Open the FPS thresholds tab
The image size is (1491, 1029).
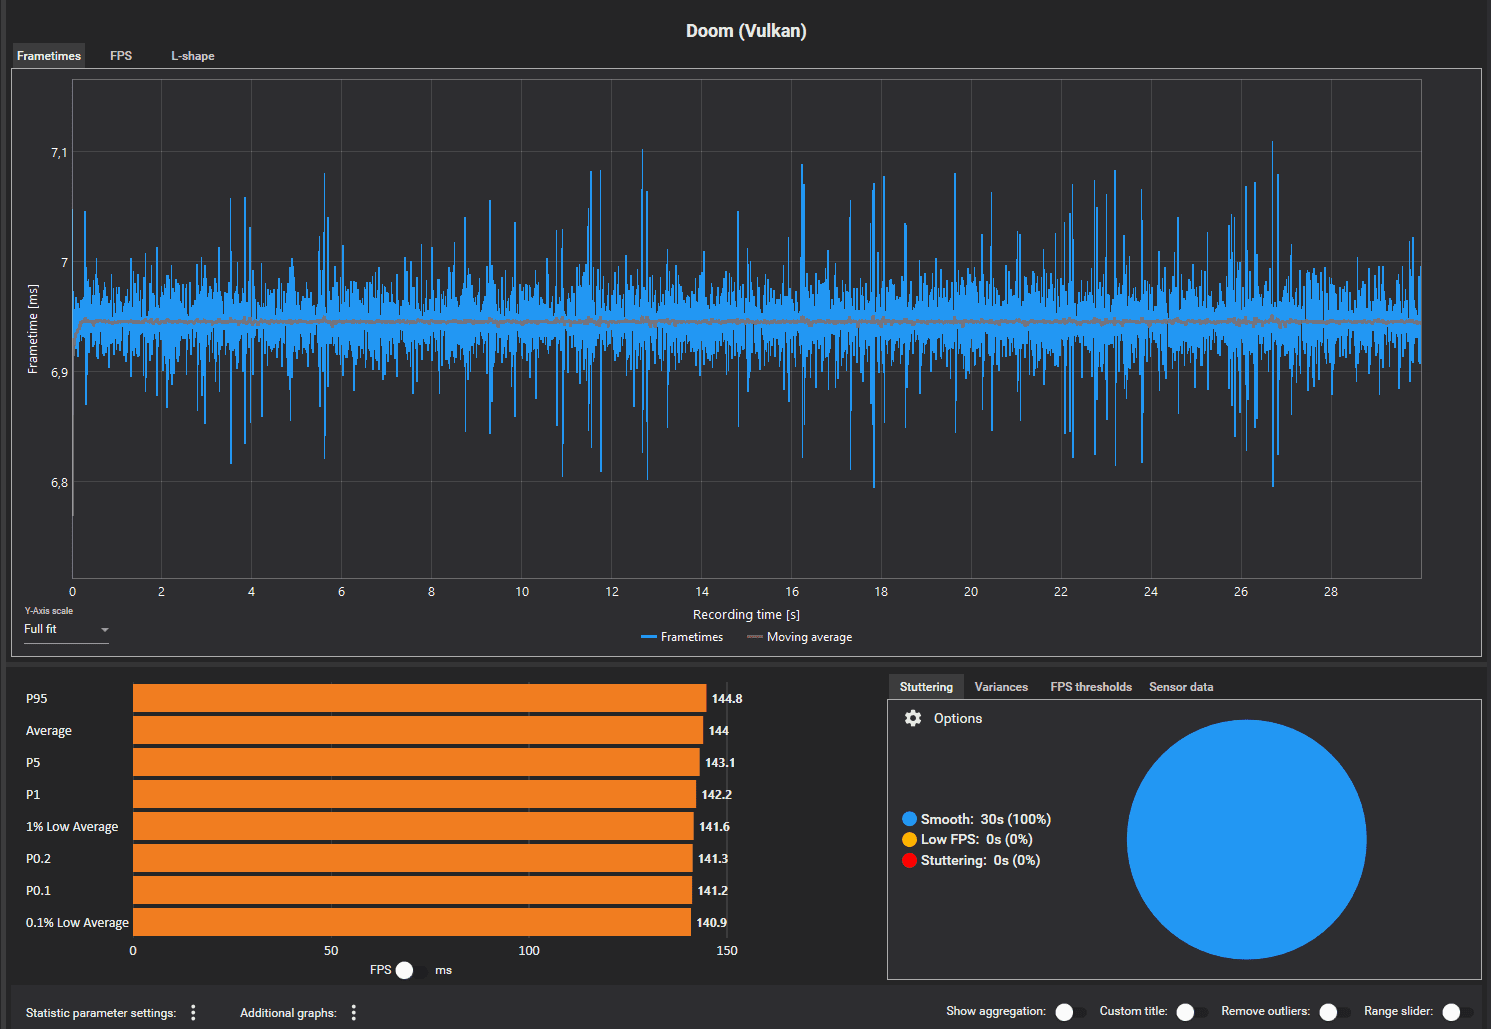point(1091,687)
